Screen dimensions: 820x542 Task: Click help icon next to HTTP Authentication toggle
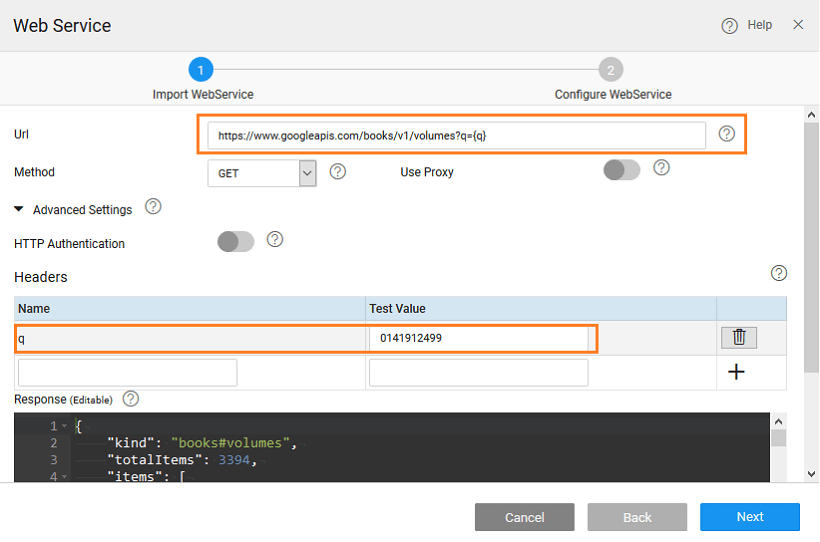(276, 240)
